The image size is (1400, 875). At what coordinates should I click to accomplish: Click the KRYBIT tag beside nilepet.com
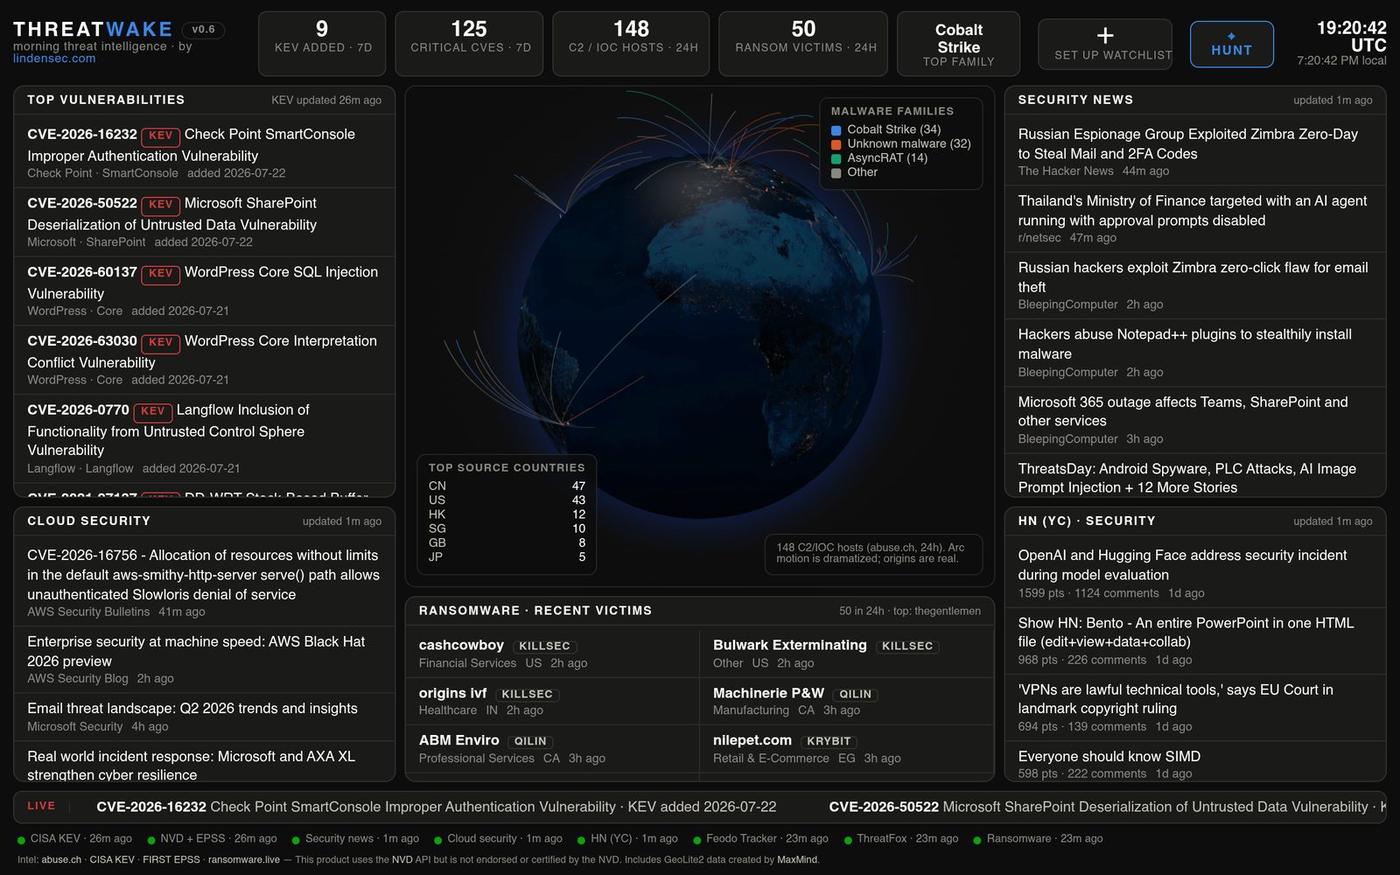click(x=829, y=741)
